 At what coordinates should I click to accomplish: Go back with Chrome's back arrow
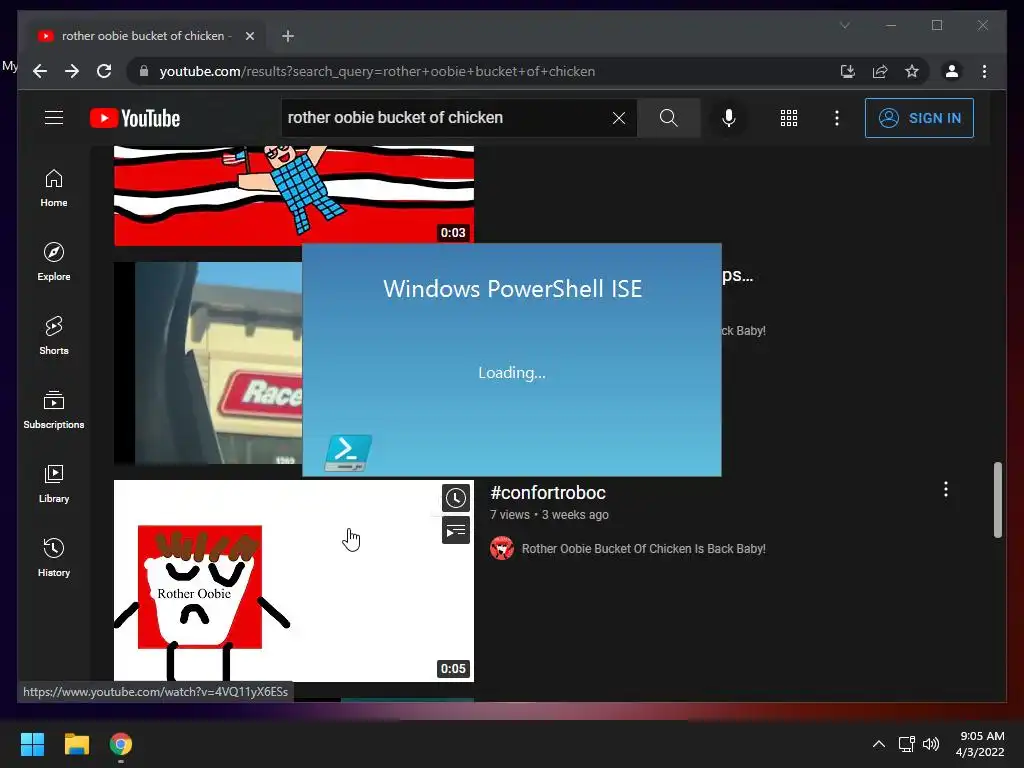click(x=40, y=71)
